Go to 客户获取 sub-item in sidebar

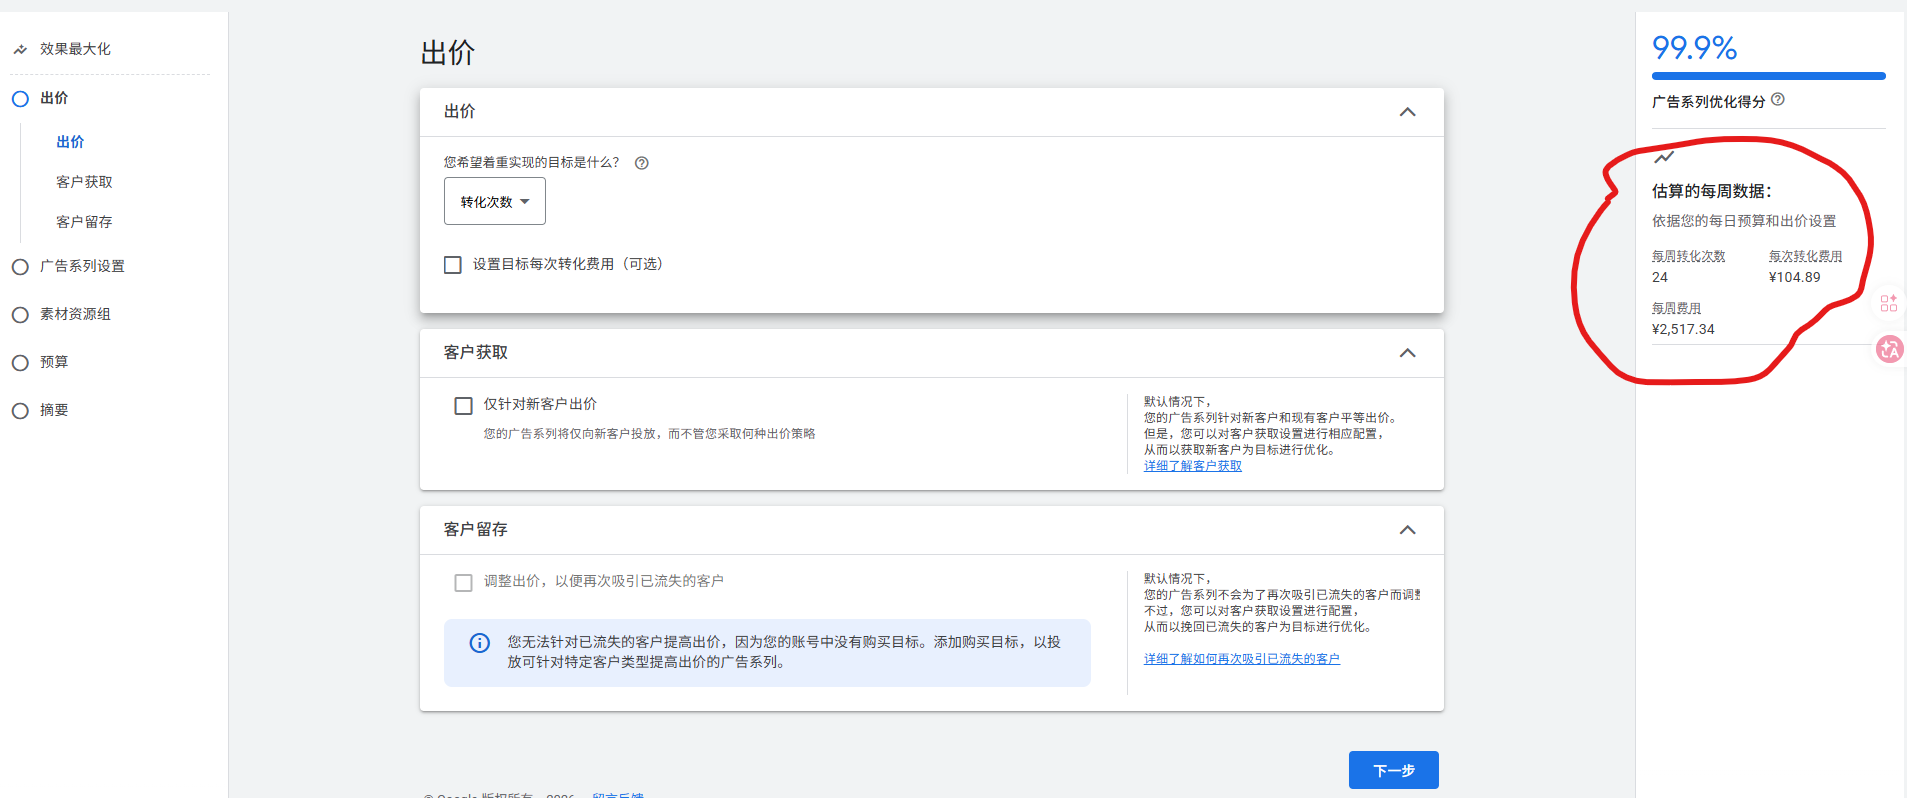coord(84,182)
